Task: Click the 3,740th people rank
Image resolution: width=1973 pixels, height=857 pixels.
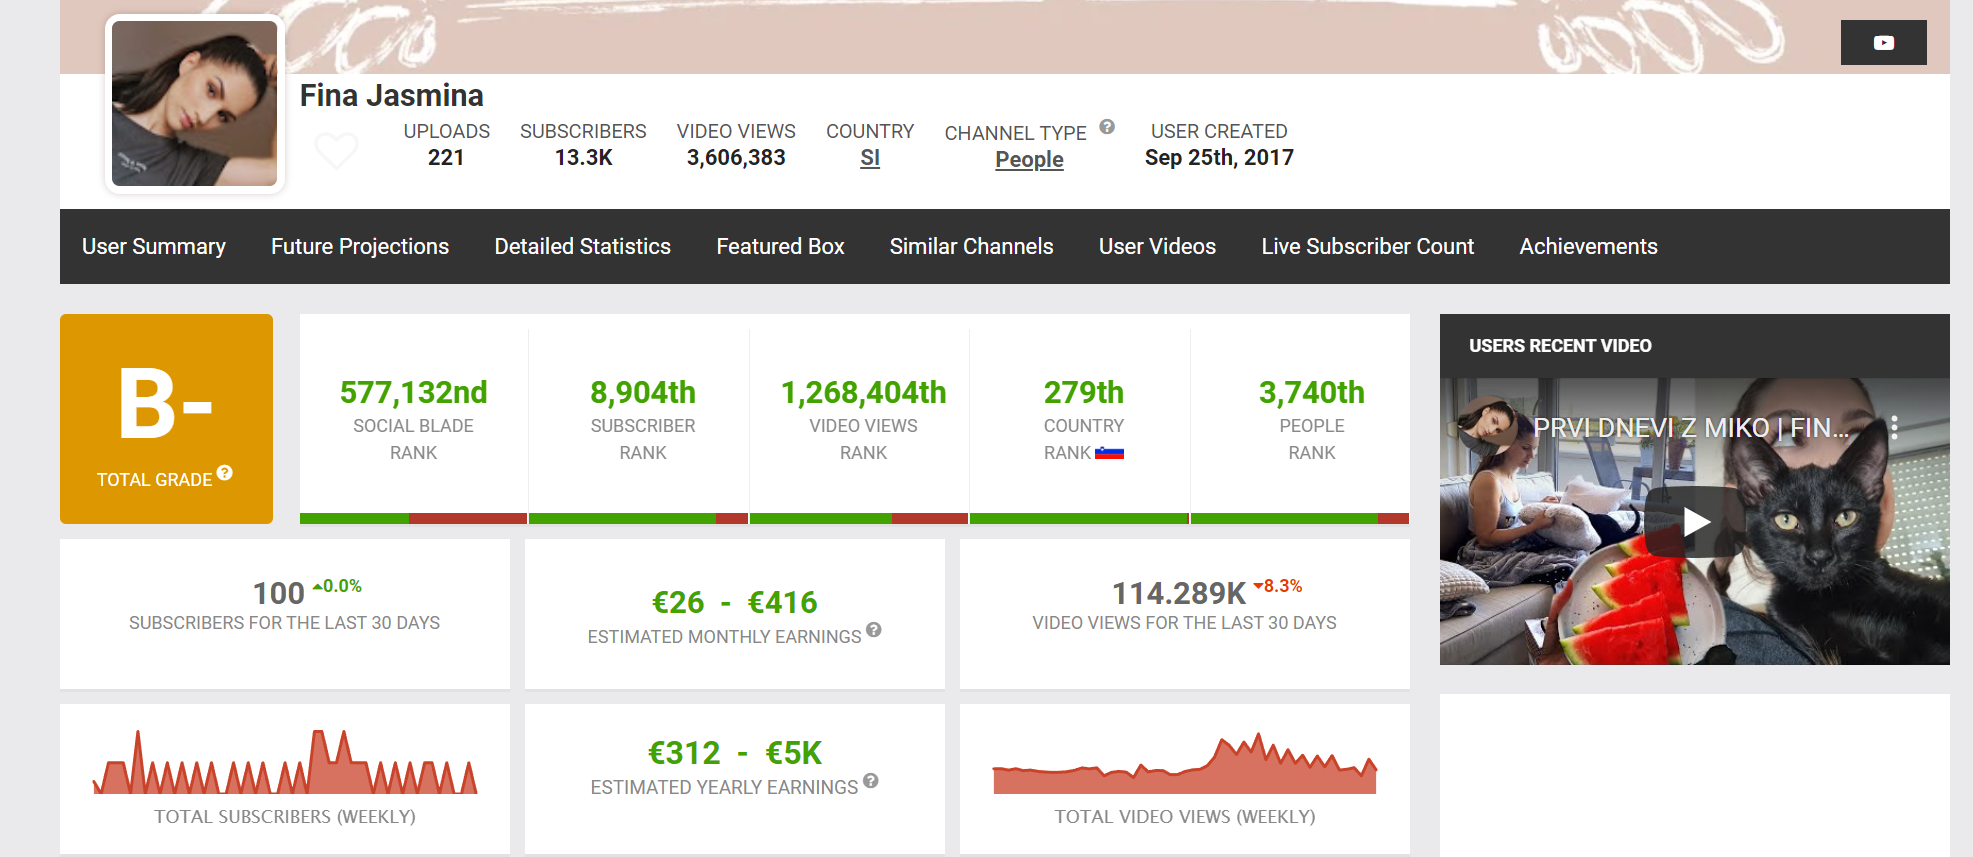Action: (x=1312, y=392)
